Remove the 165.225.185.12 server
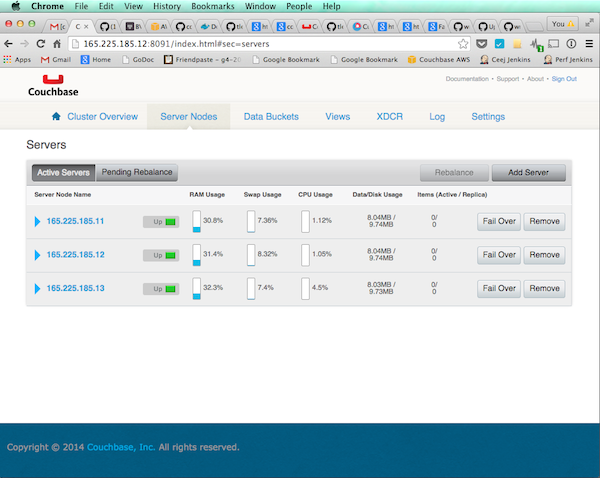 (545, 255)
